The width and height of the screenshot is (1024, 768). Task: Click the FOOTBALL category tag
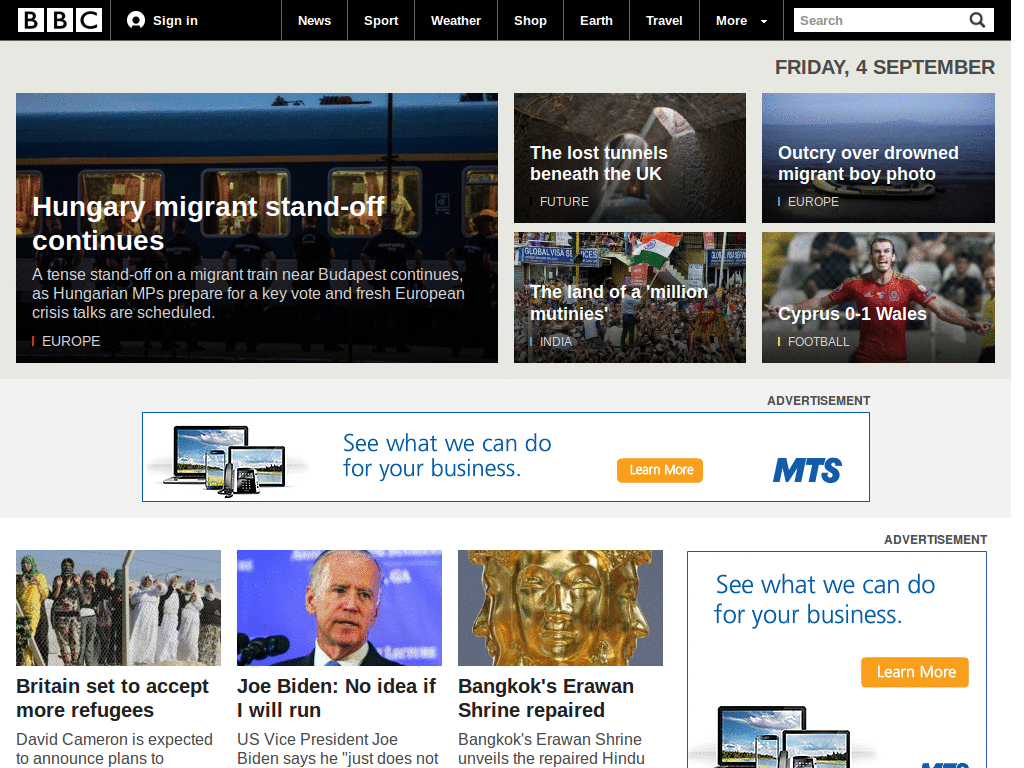click(818, 342)
